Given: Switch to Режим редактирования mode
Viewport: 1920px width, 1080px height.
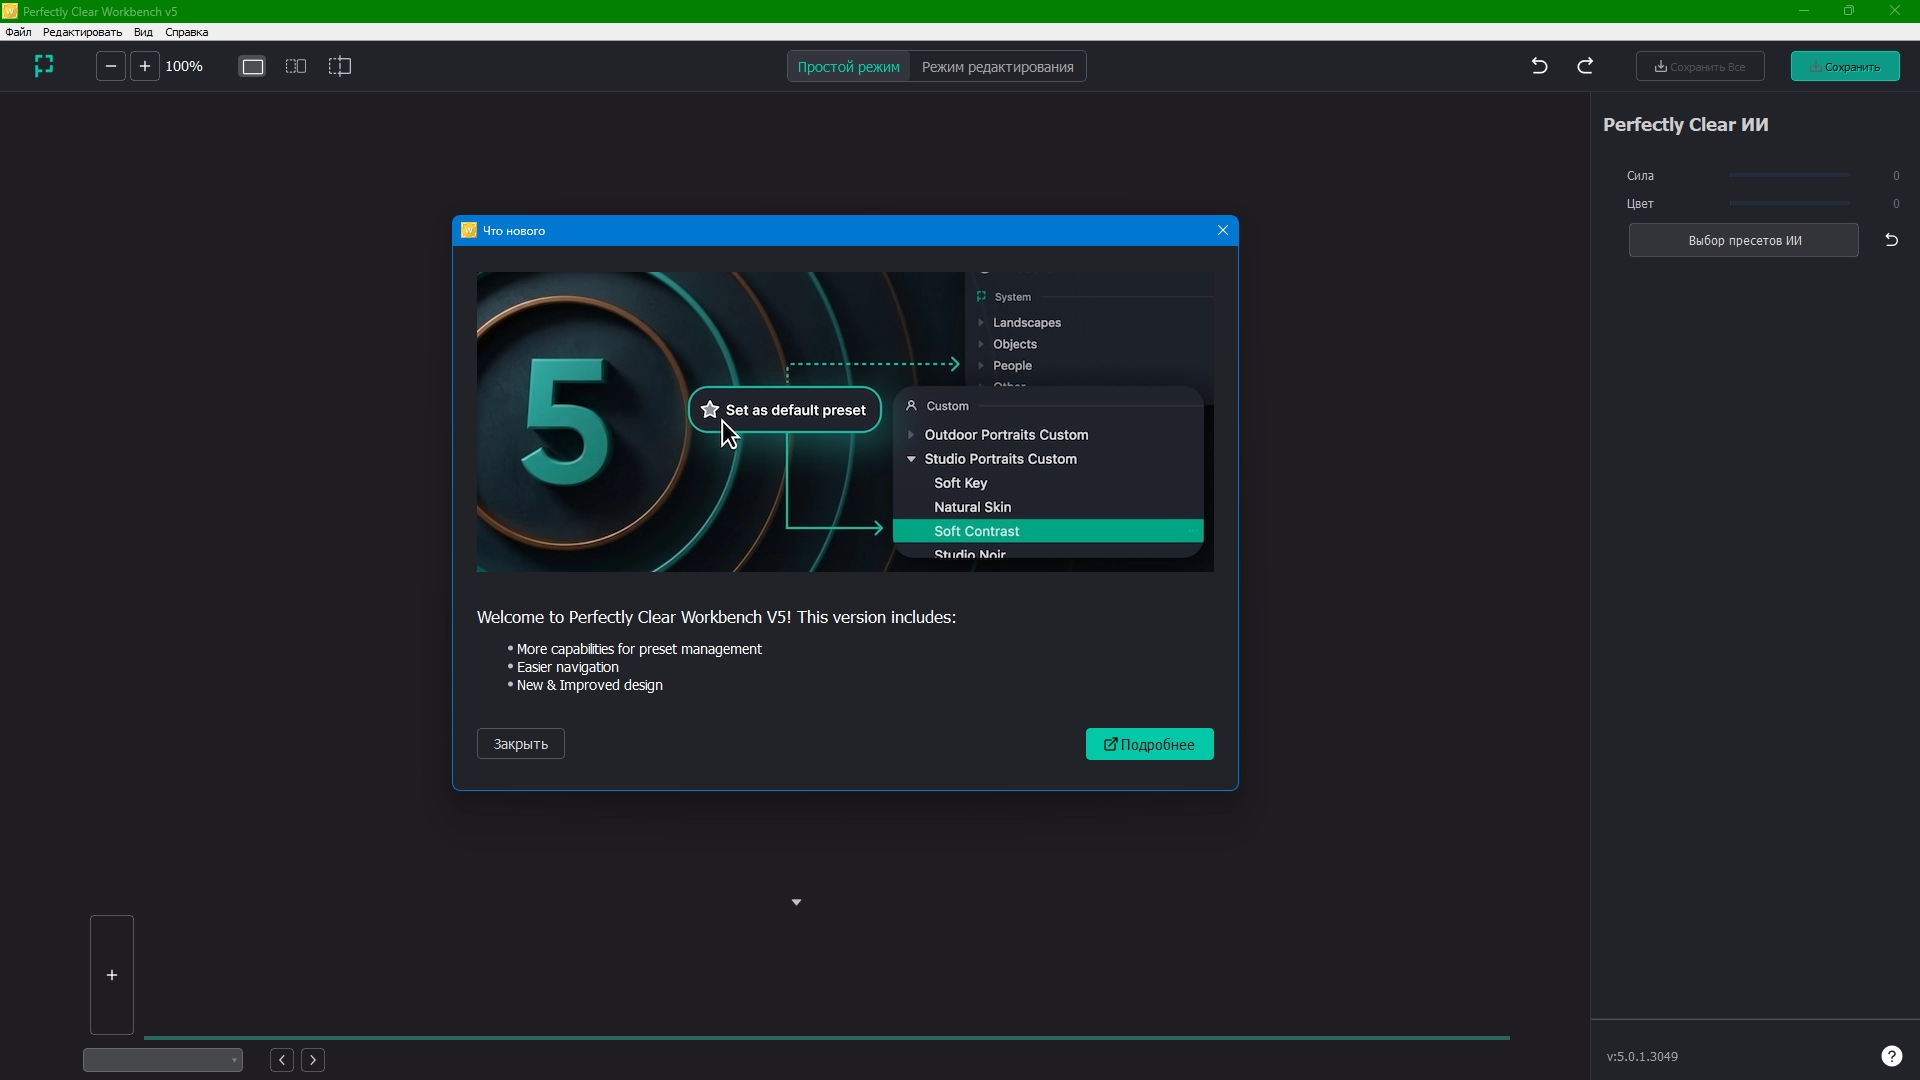Looking at the screenshot, I should (997, 67).
